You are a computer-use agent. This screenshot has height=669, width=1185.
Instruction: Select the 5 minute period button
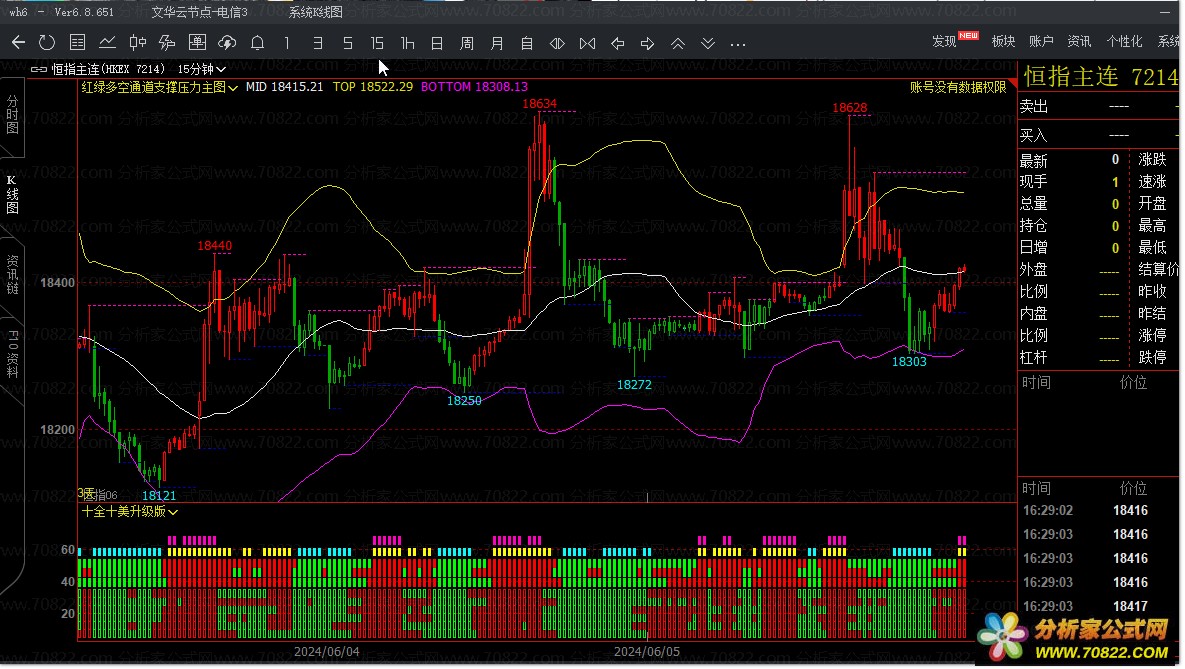coord(348,43)
